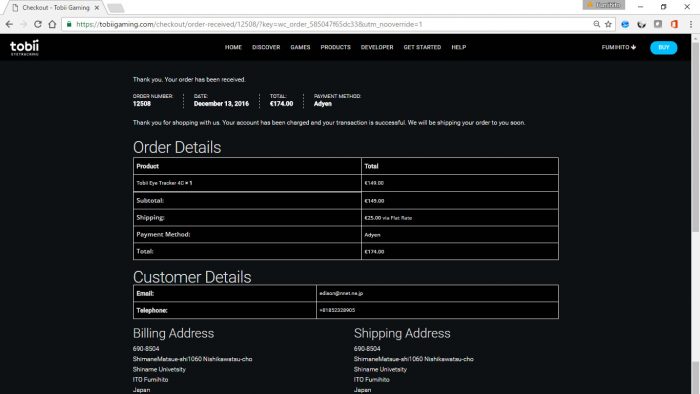This screenshot has width=700, height=394.
Task: Open the GAMES menu item
Action: click(x=300, y=47)
